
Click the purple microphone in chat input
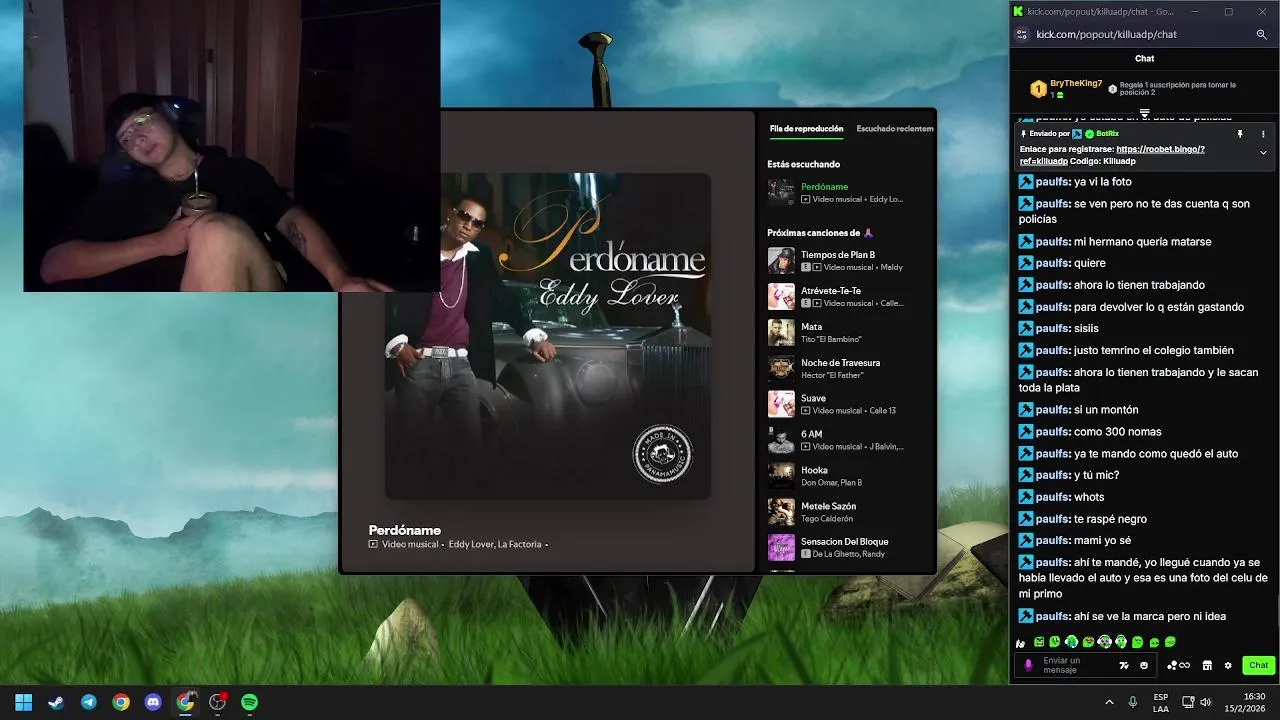(x=1028, y=665)
